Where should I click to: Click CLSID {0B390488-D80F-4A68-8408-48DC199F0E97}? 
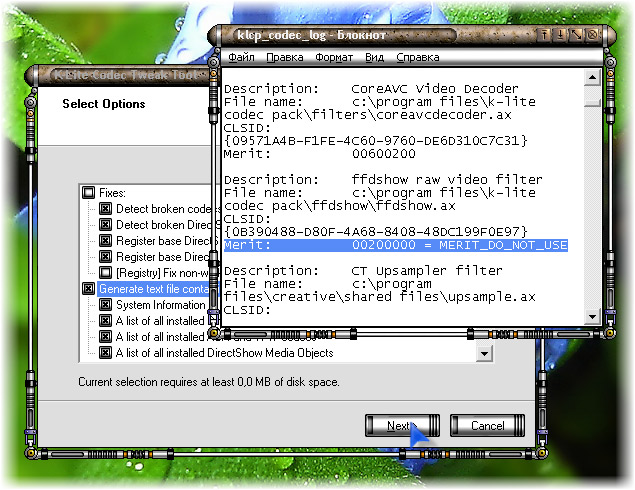point(375,232)
